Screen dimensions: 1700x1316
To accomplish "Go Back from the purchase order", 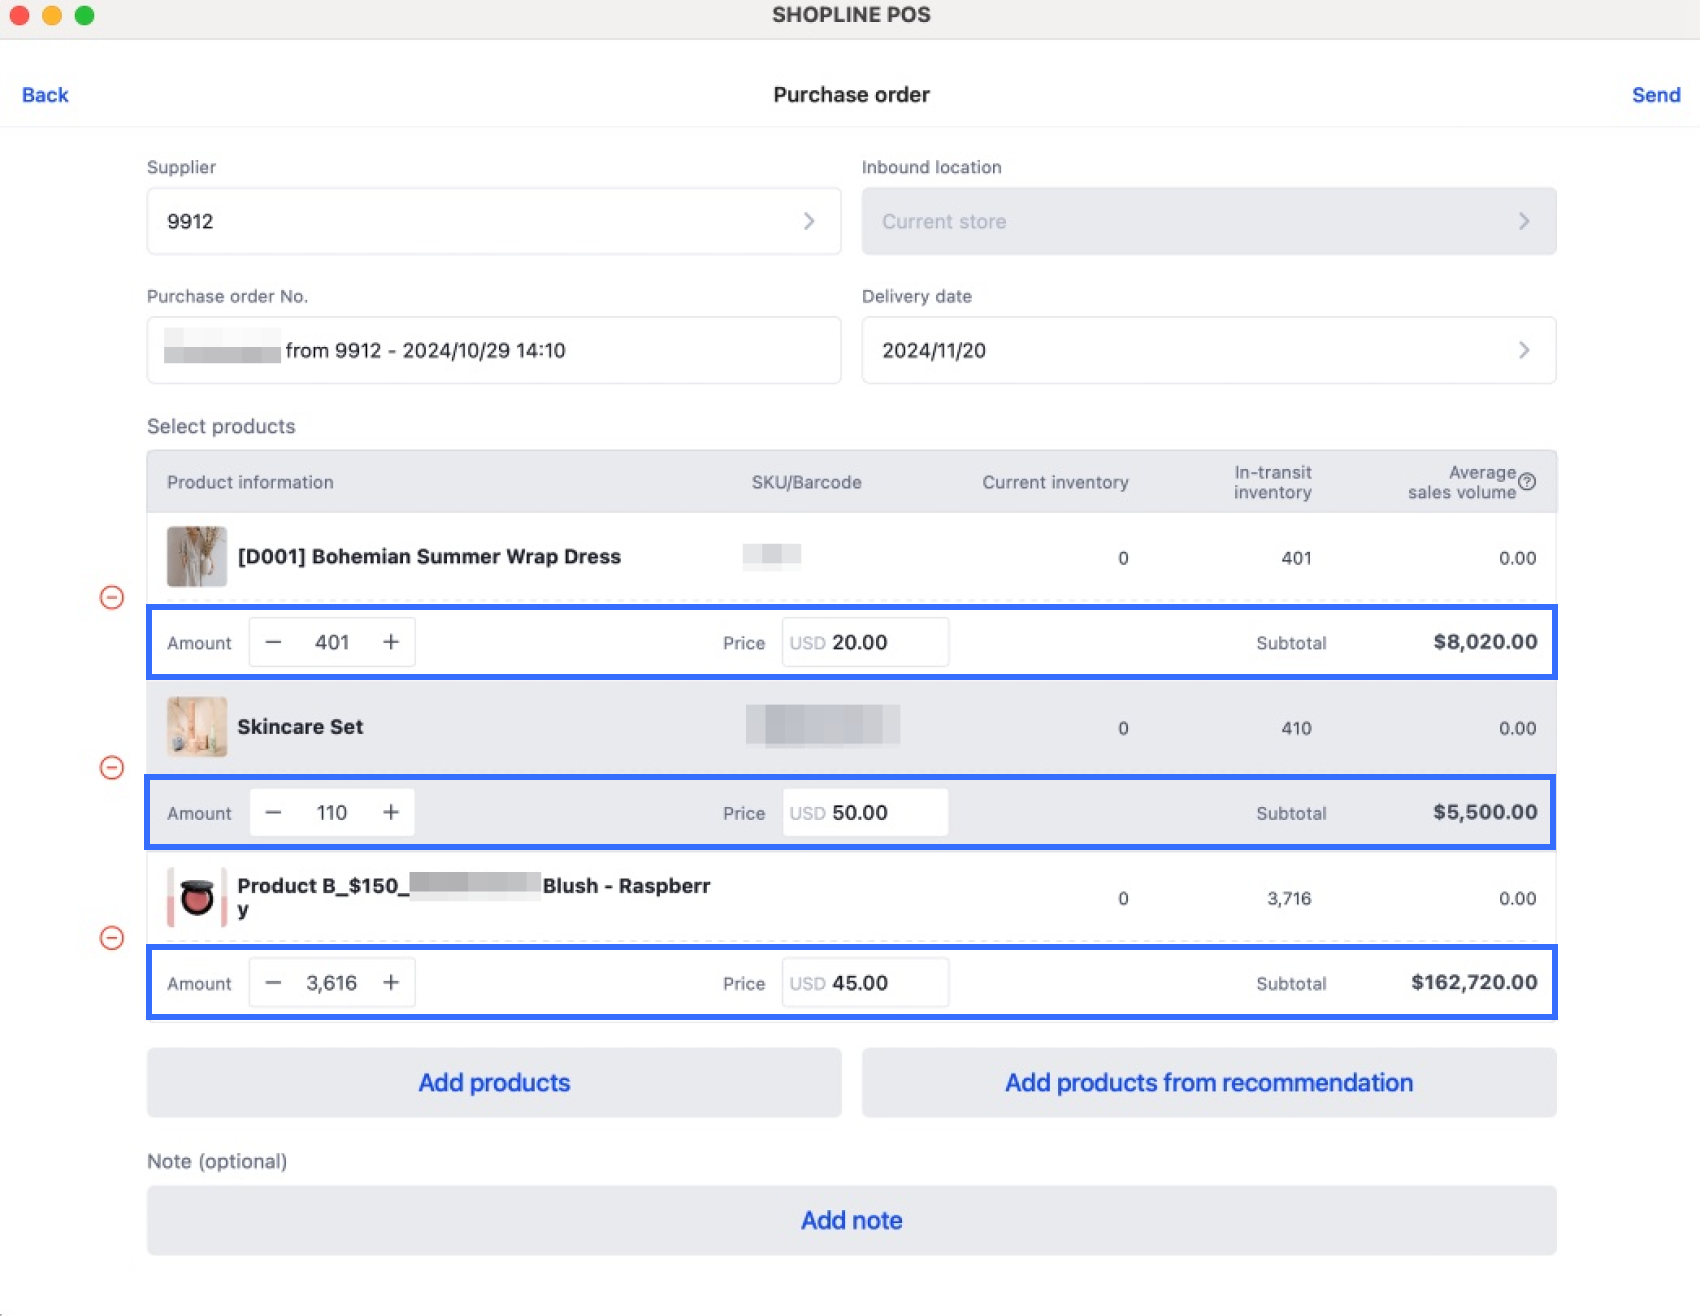I will pos(45,95).
